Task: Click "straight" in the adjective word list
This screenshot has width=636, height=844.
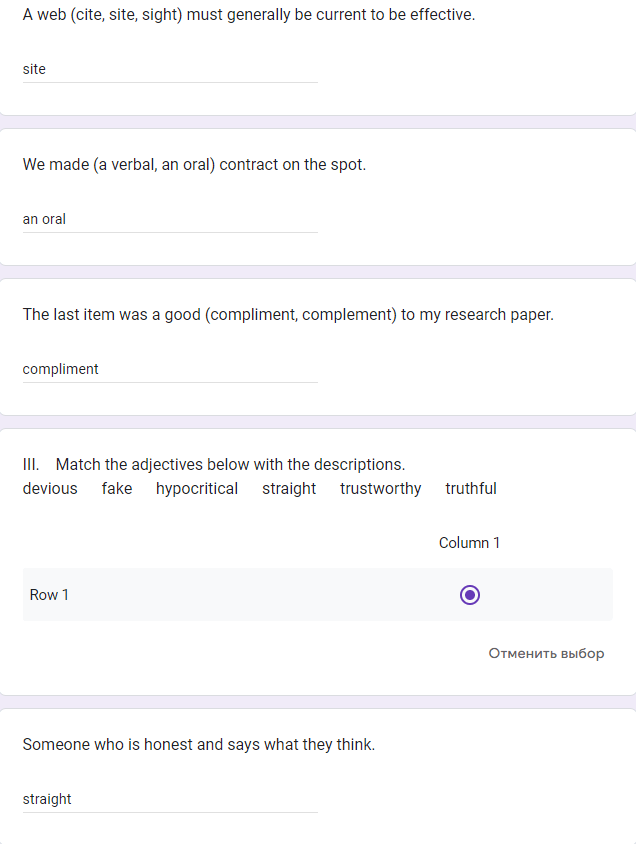Action: tap(289, 489)
